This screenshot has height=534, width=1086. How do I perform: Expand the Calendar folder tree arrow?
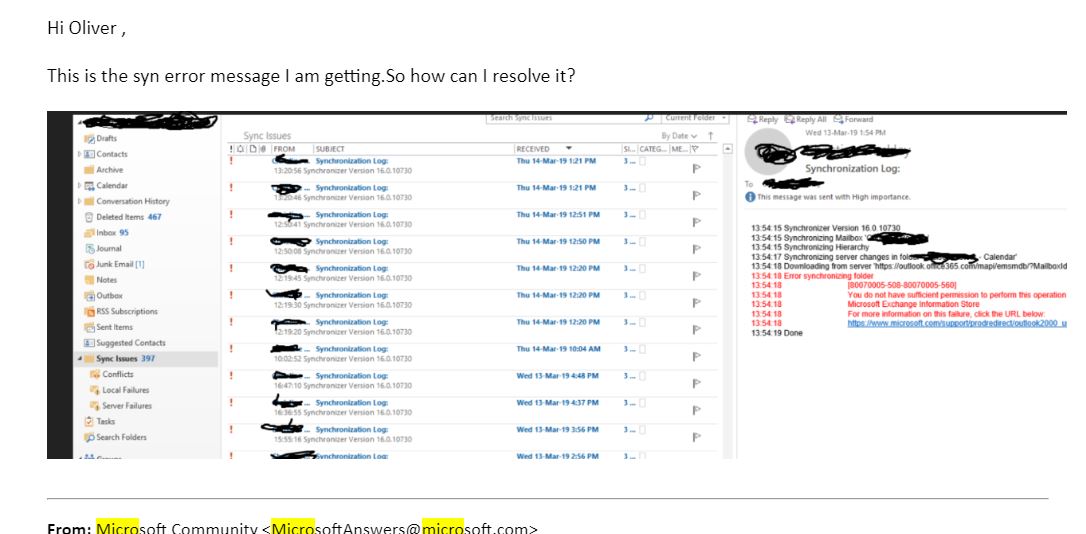80,186
